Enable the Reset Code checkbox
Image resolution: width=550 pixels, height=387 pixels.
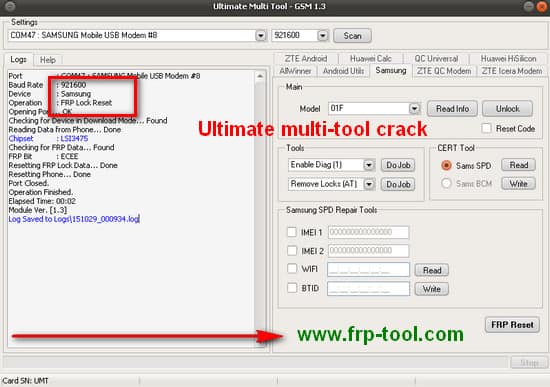[x=487, y=128]
